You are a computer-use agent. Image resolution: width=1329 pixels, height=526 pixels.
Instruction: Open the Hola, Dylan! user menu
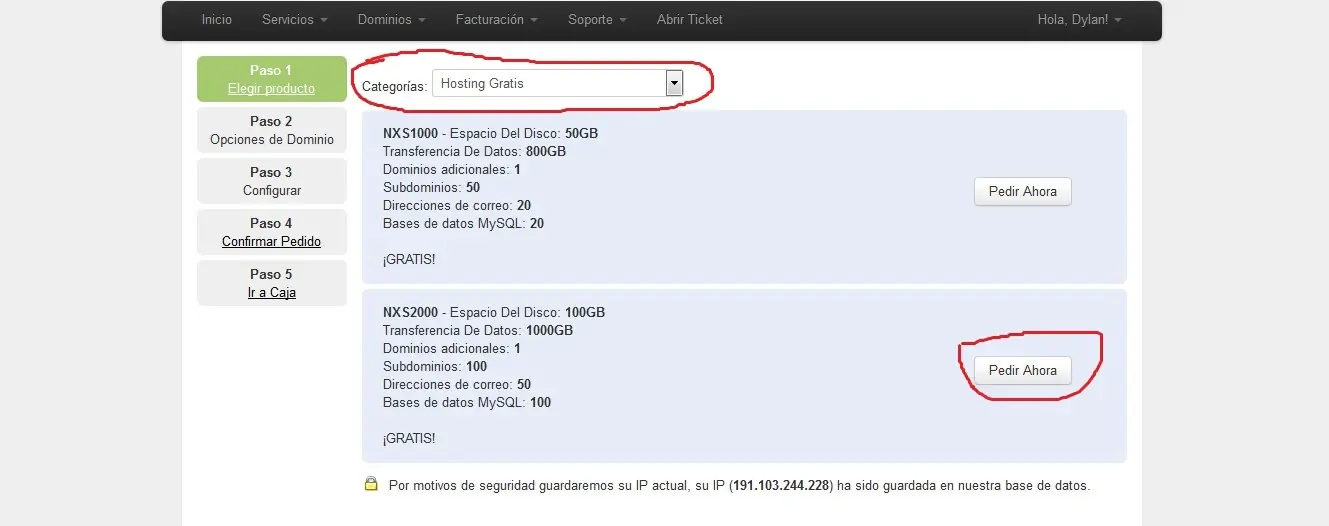(x=1080, y=20)
